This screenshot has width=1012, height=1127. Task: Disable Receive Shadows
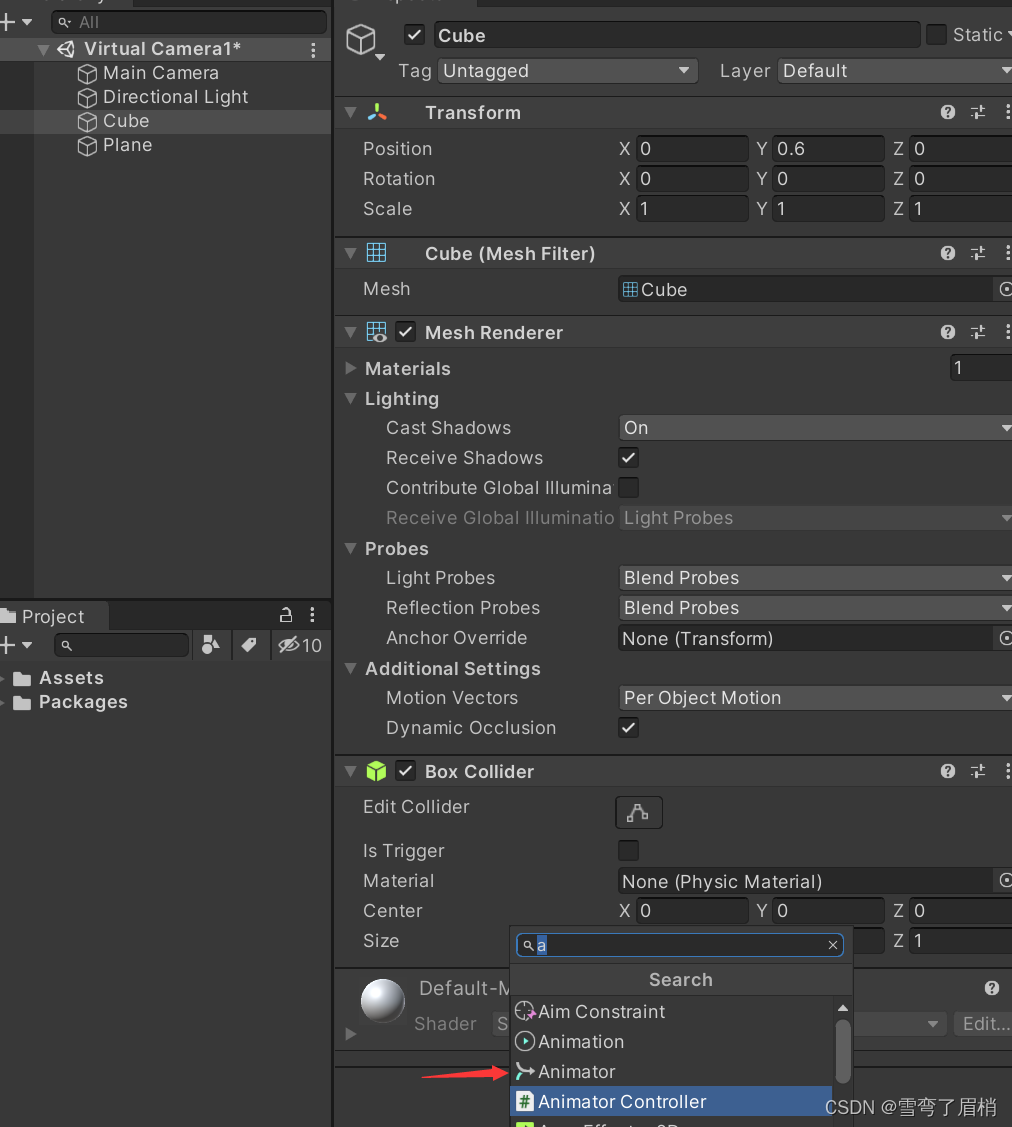point(628,457)
